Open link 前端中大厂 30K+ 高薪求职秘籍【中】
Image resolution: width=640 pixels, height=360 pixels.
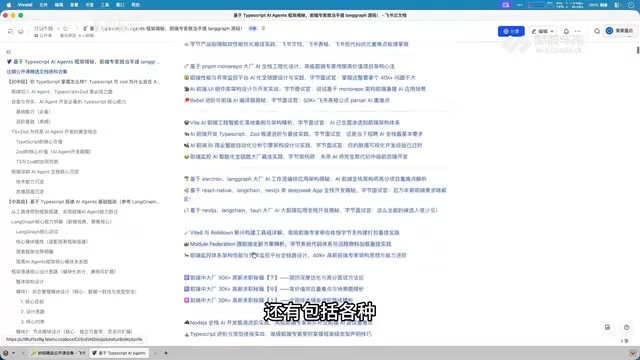274,289
